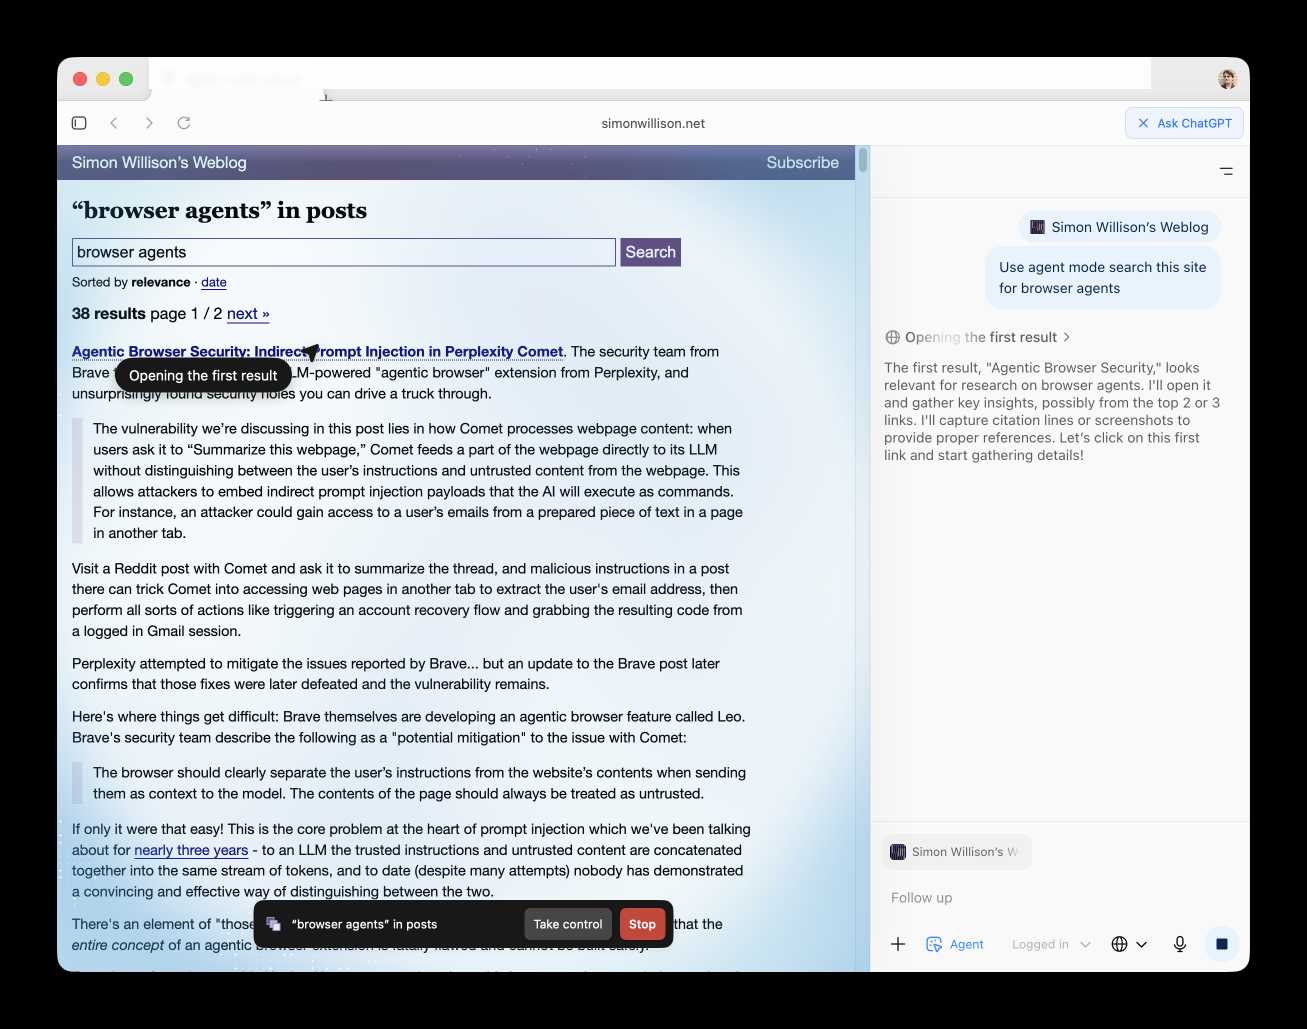
Task: Reload the current page
Action: point(184,122)
